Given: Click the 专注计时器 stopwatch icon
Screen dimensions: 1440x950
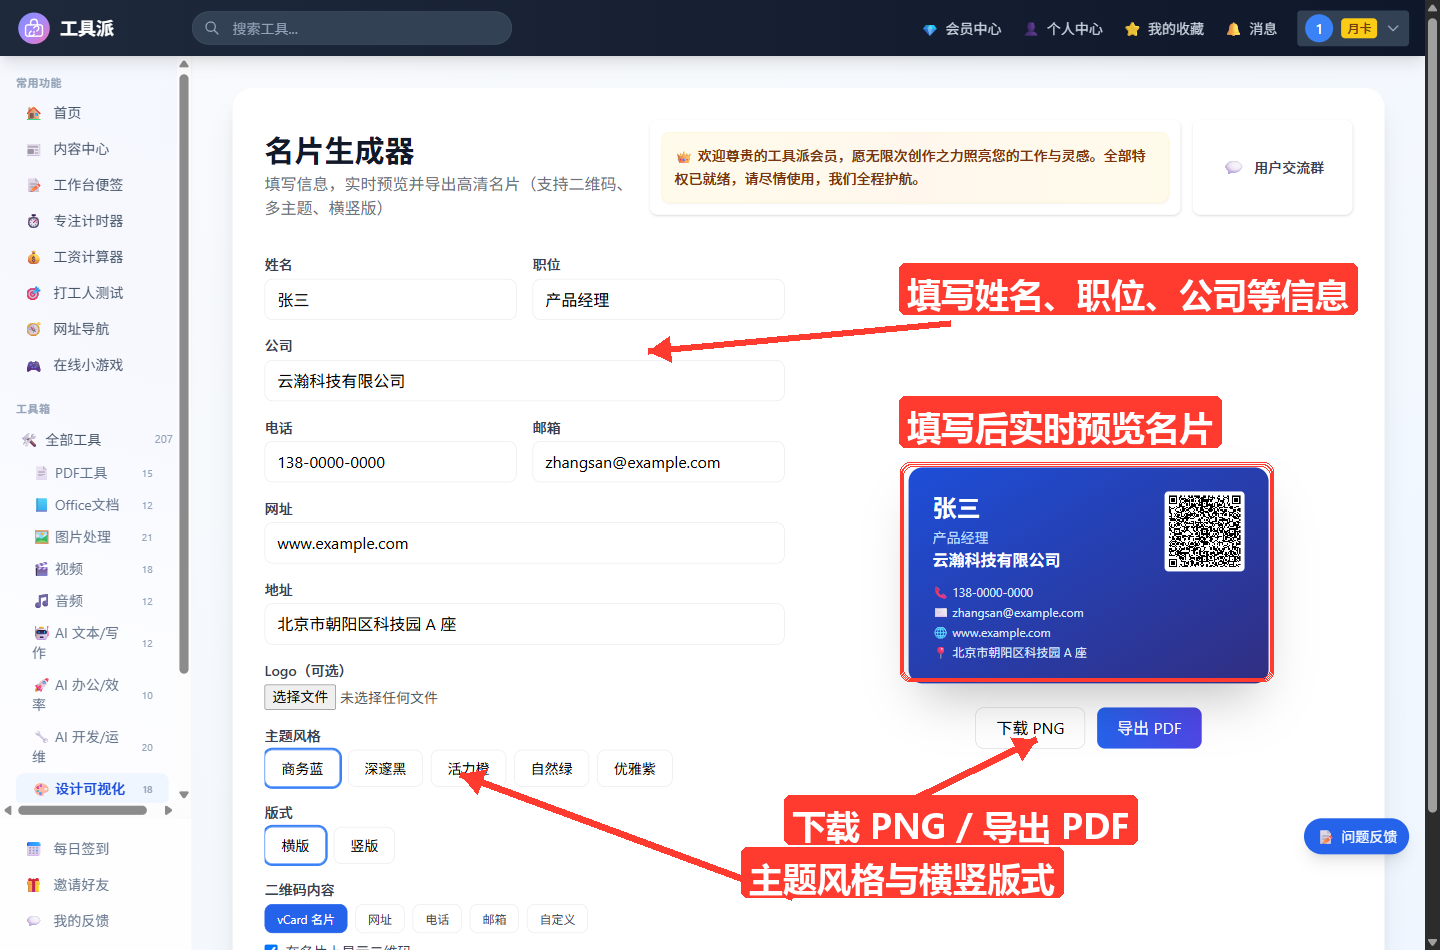Looking at the screenshot, I should (x=34, y=221).
